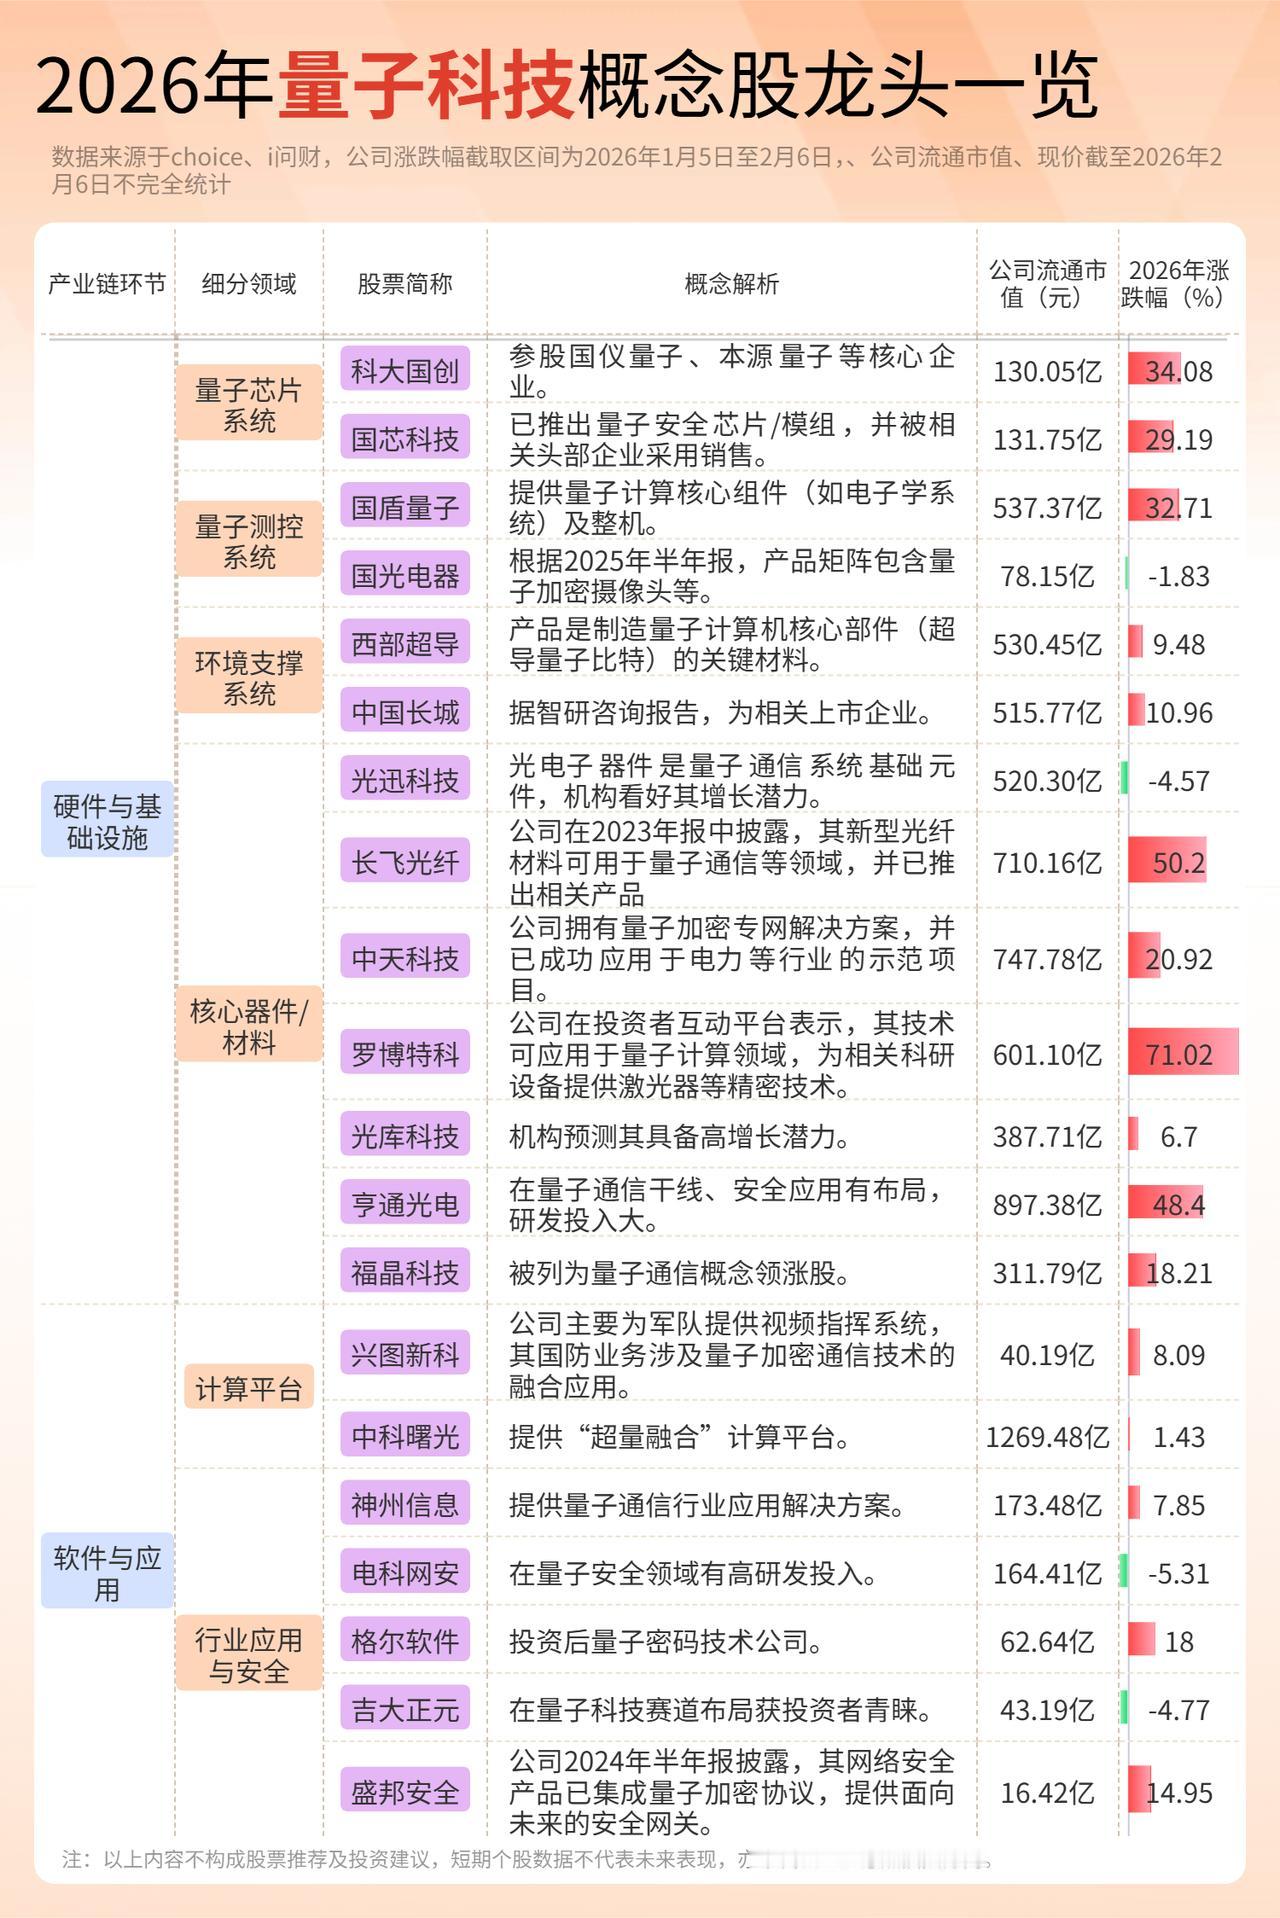Click the 71.02 gain bar for 罗博特科
This screenshot has width=1280, height=1918.
(x=1183, y=1054)
